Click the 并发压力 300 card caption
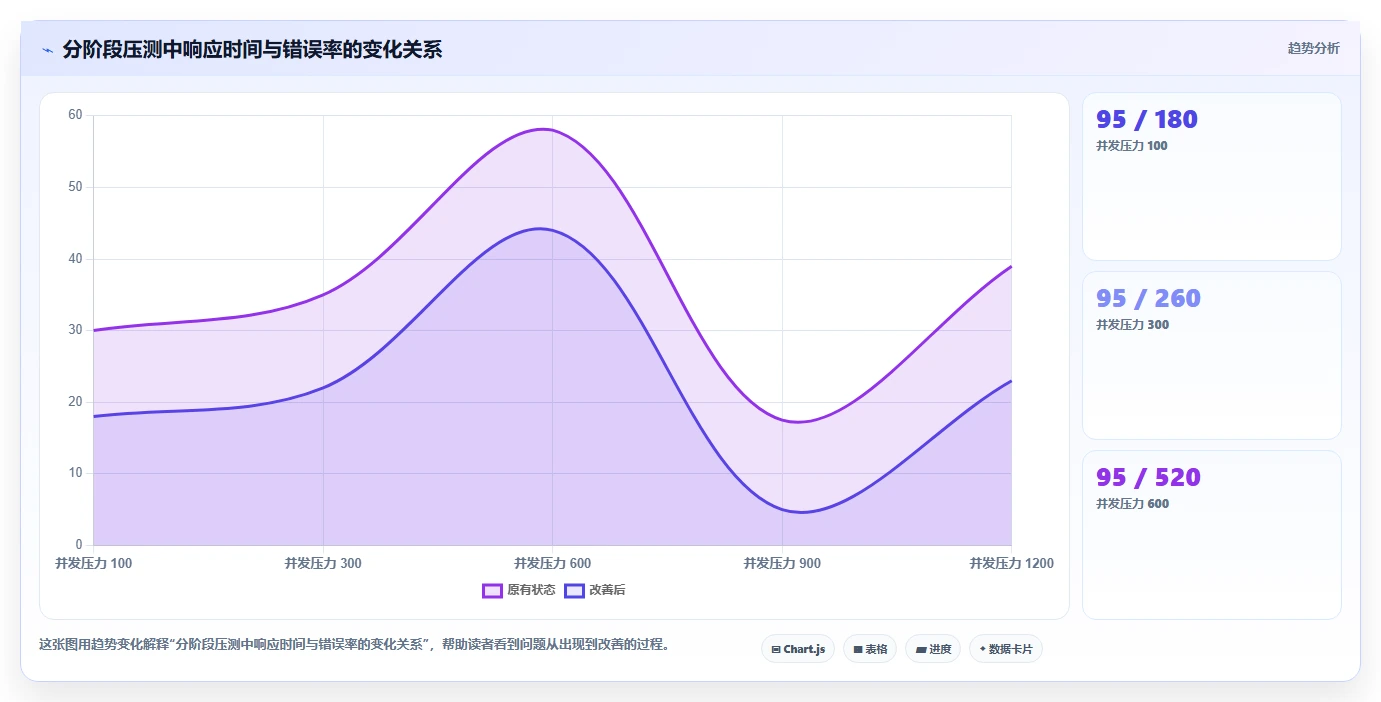The height and width of the screenshot is (702, 1381). click(1132, 325)
